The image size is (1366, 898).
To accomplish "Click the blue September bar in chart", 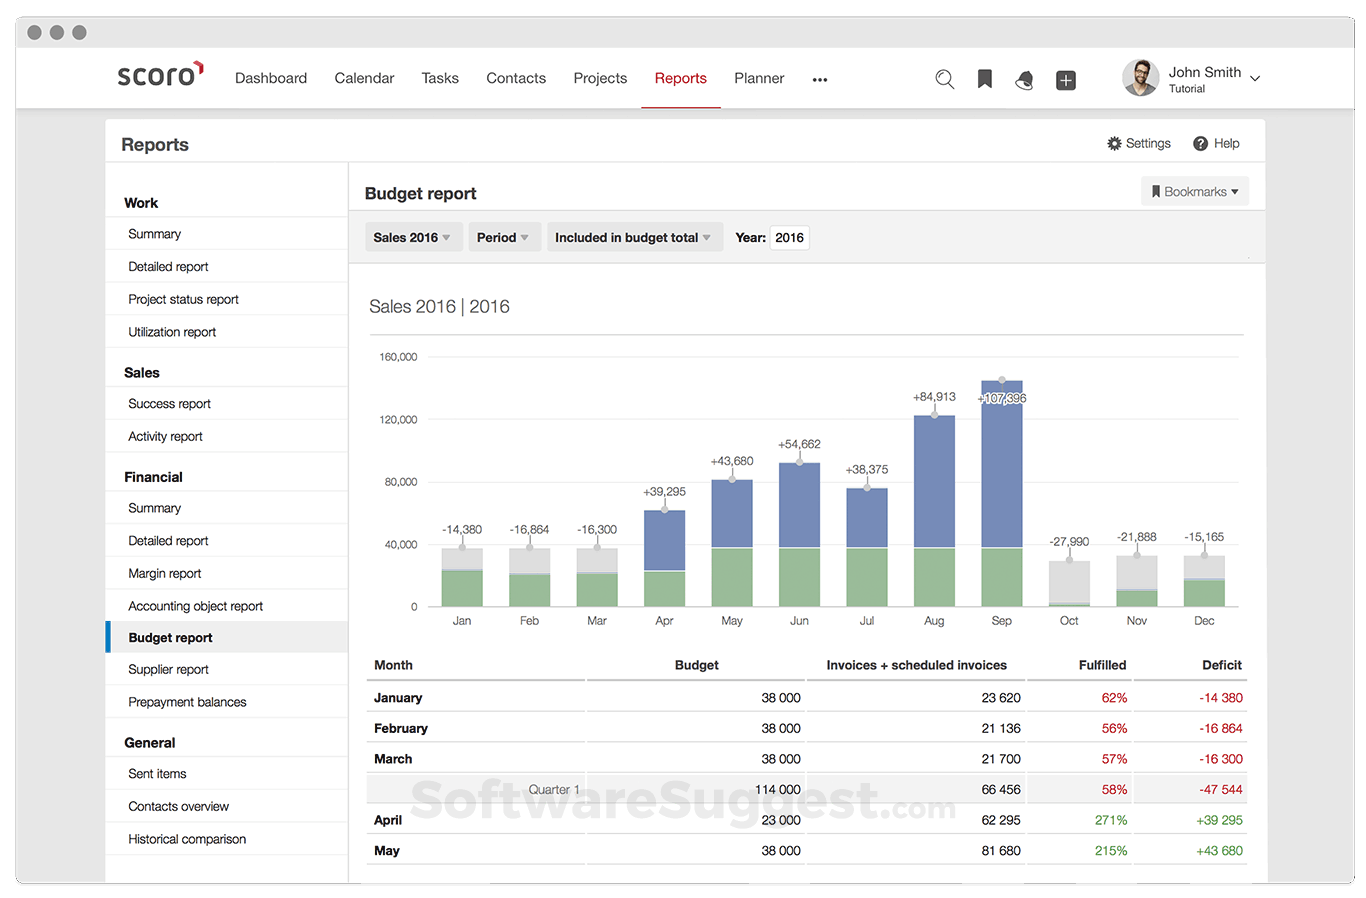I will click(1001, 470).
